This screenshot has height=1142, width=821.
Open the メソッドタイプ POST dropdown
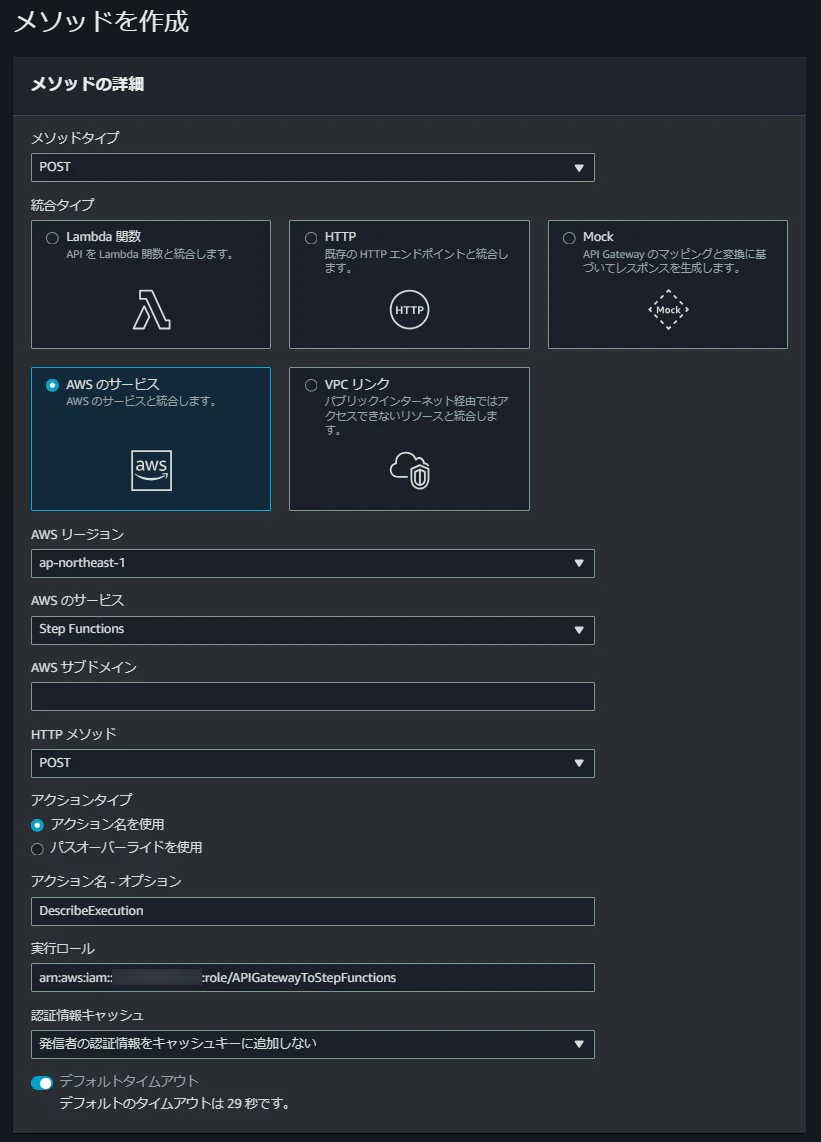pos(313,168)
